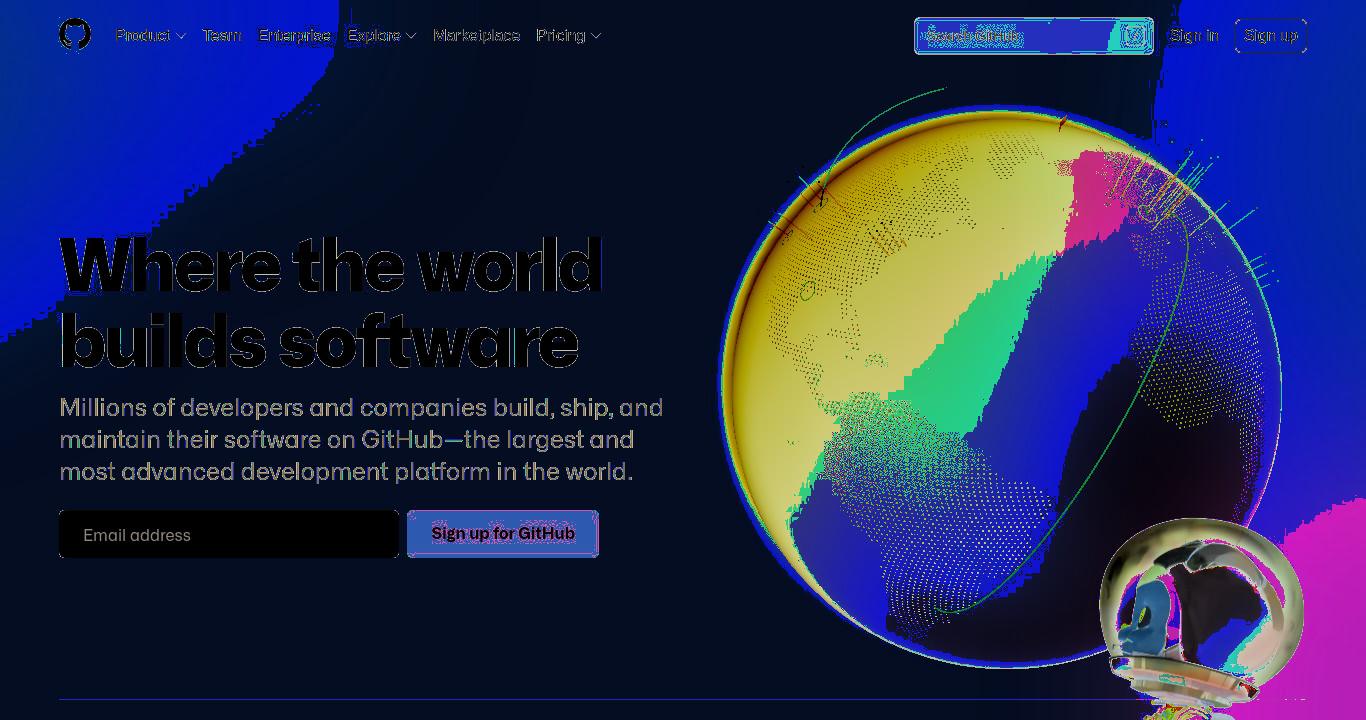
Task: Open the Enterprise link
Action: (x=294, y=36)
